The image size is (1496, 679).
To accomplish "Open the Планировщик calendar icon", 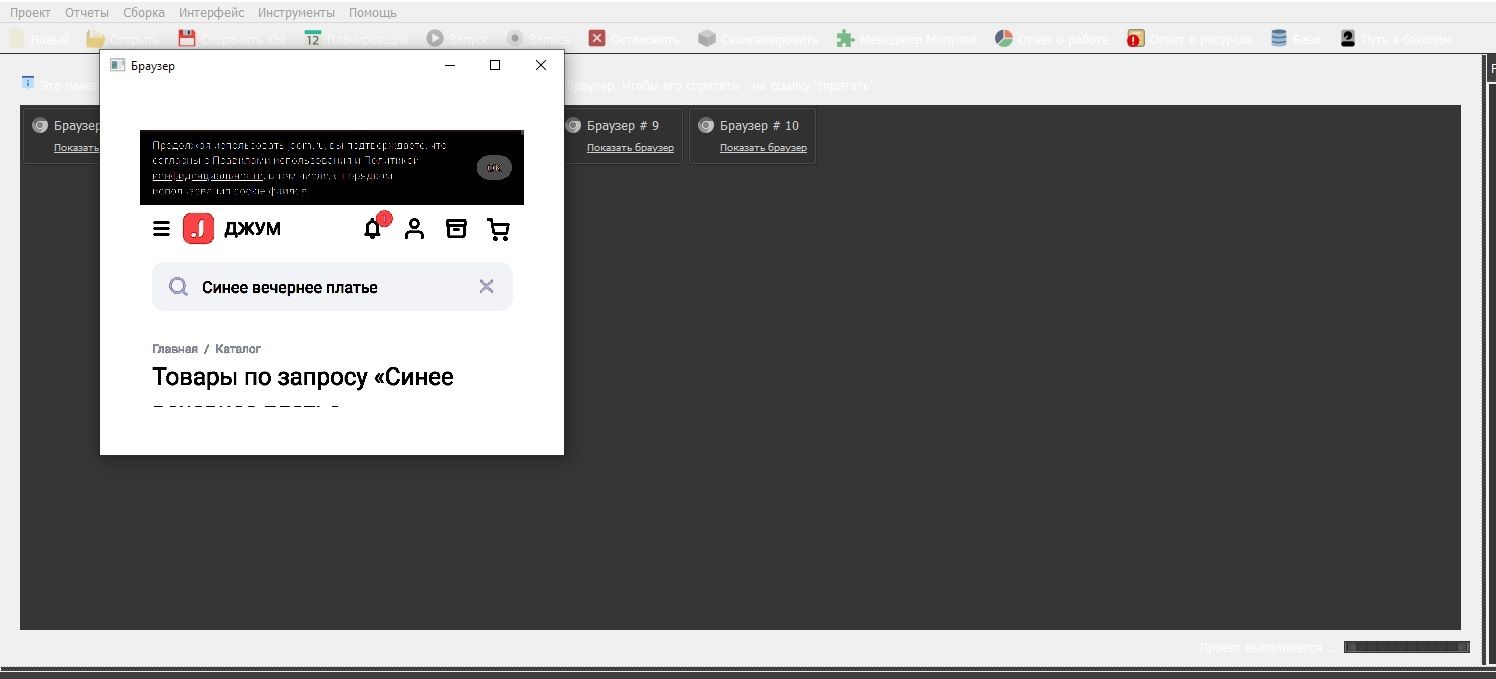I will (x=313, y=37).
